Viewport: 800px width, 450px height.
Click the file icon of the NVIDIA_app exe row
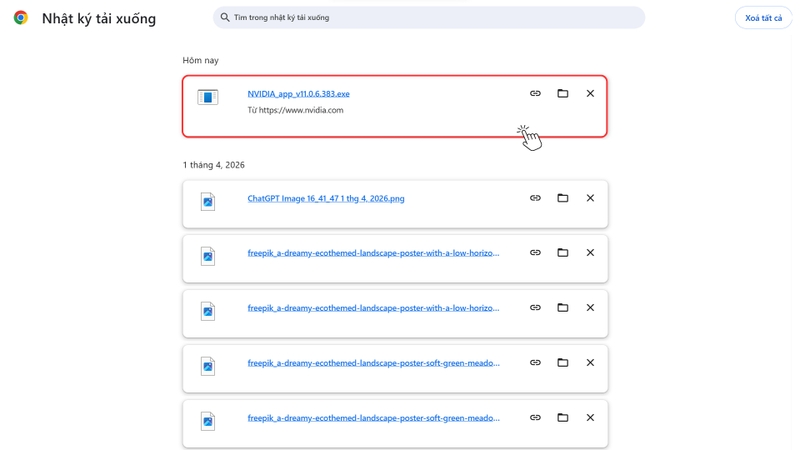(208, 97)
